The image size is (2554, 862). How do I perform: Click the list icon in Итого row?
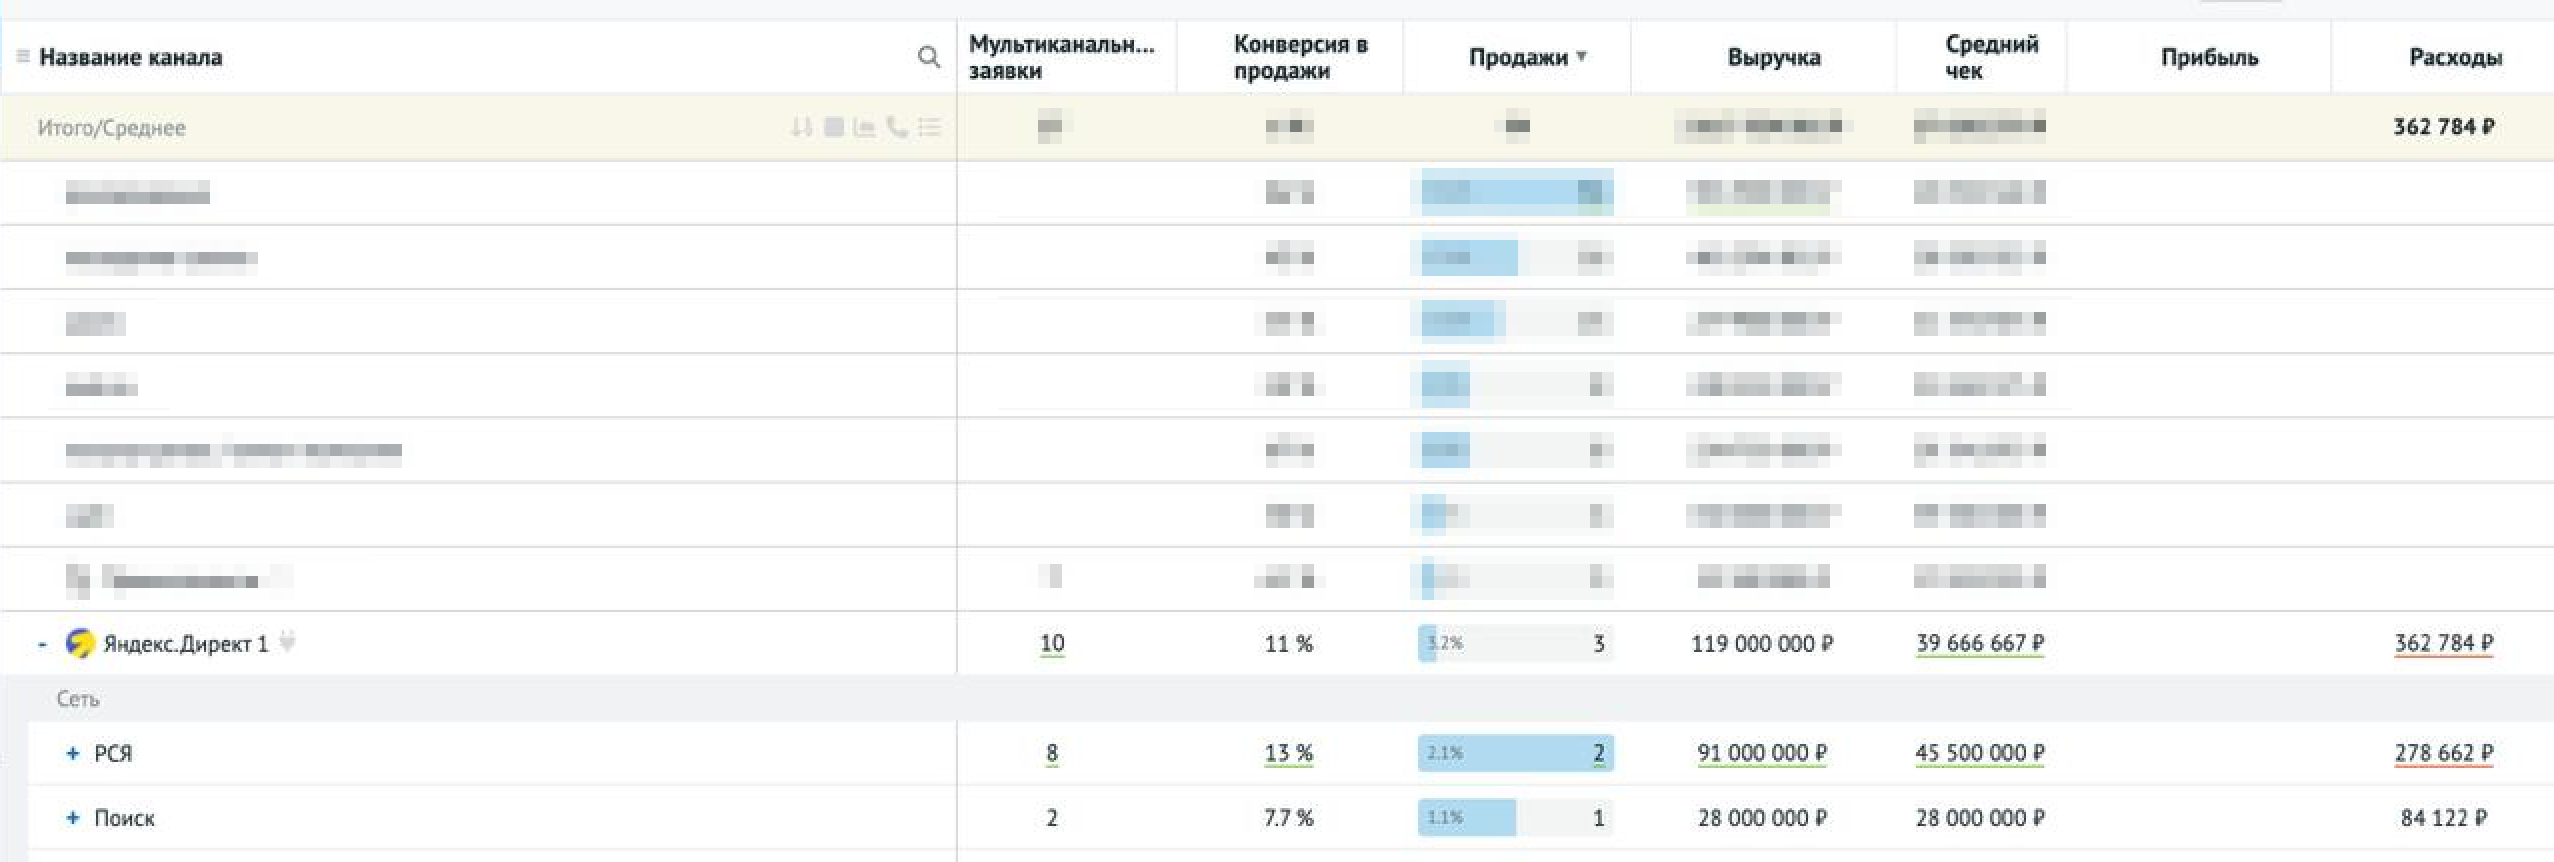pos(929,127)
